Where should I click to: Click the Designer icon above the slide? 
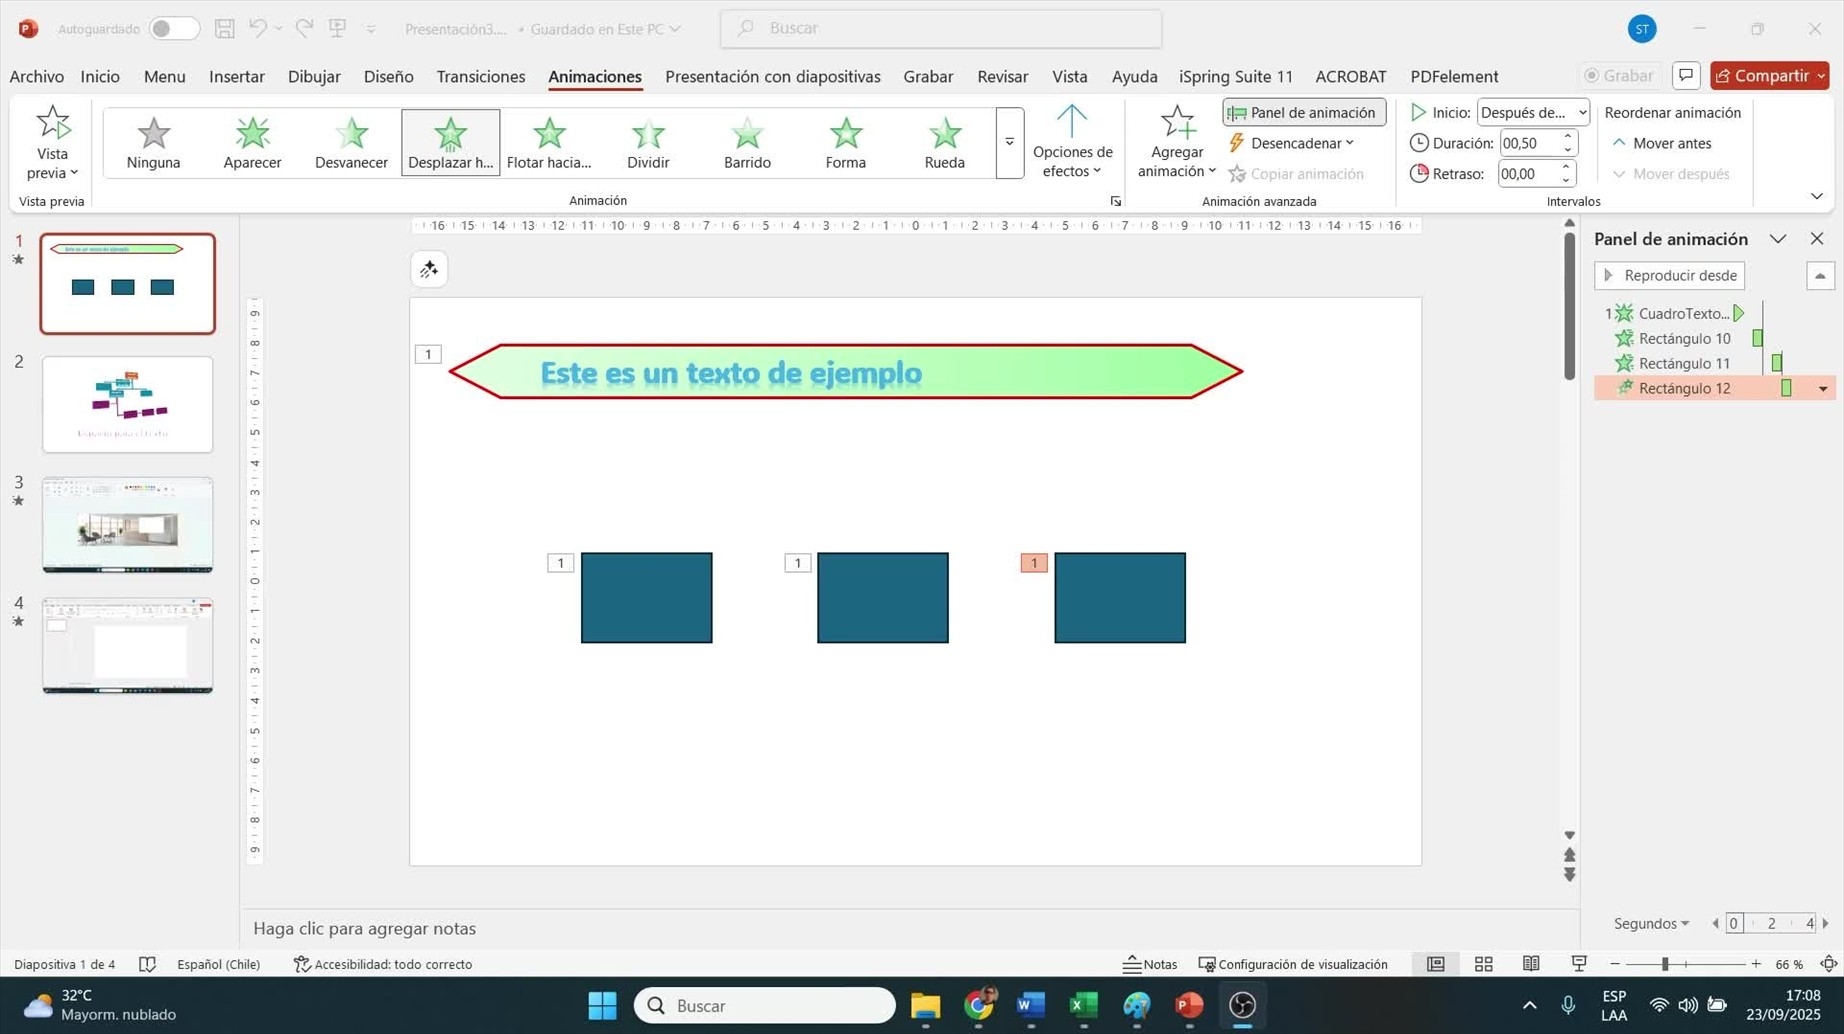click(429, 269)
